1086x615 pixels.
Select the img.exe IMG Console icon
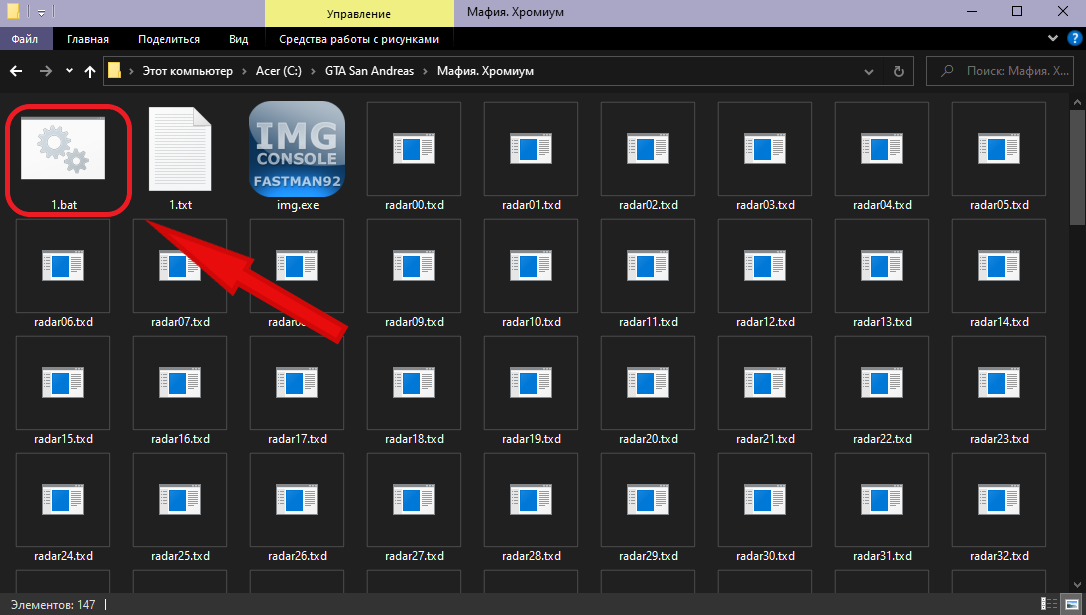click(x=297, y=148)
